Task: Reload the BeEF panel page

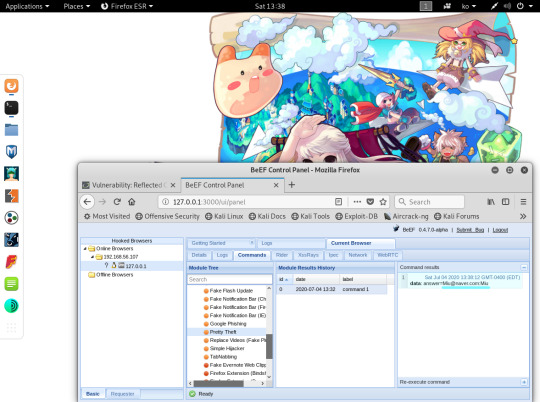Action: 117,202
